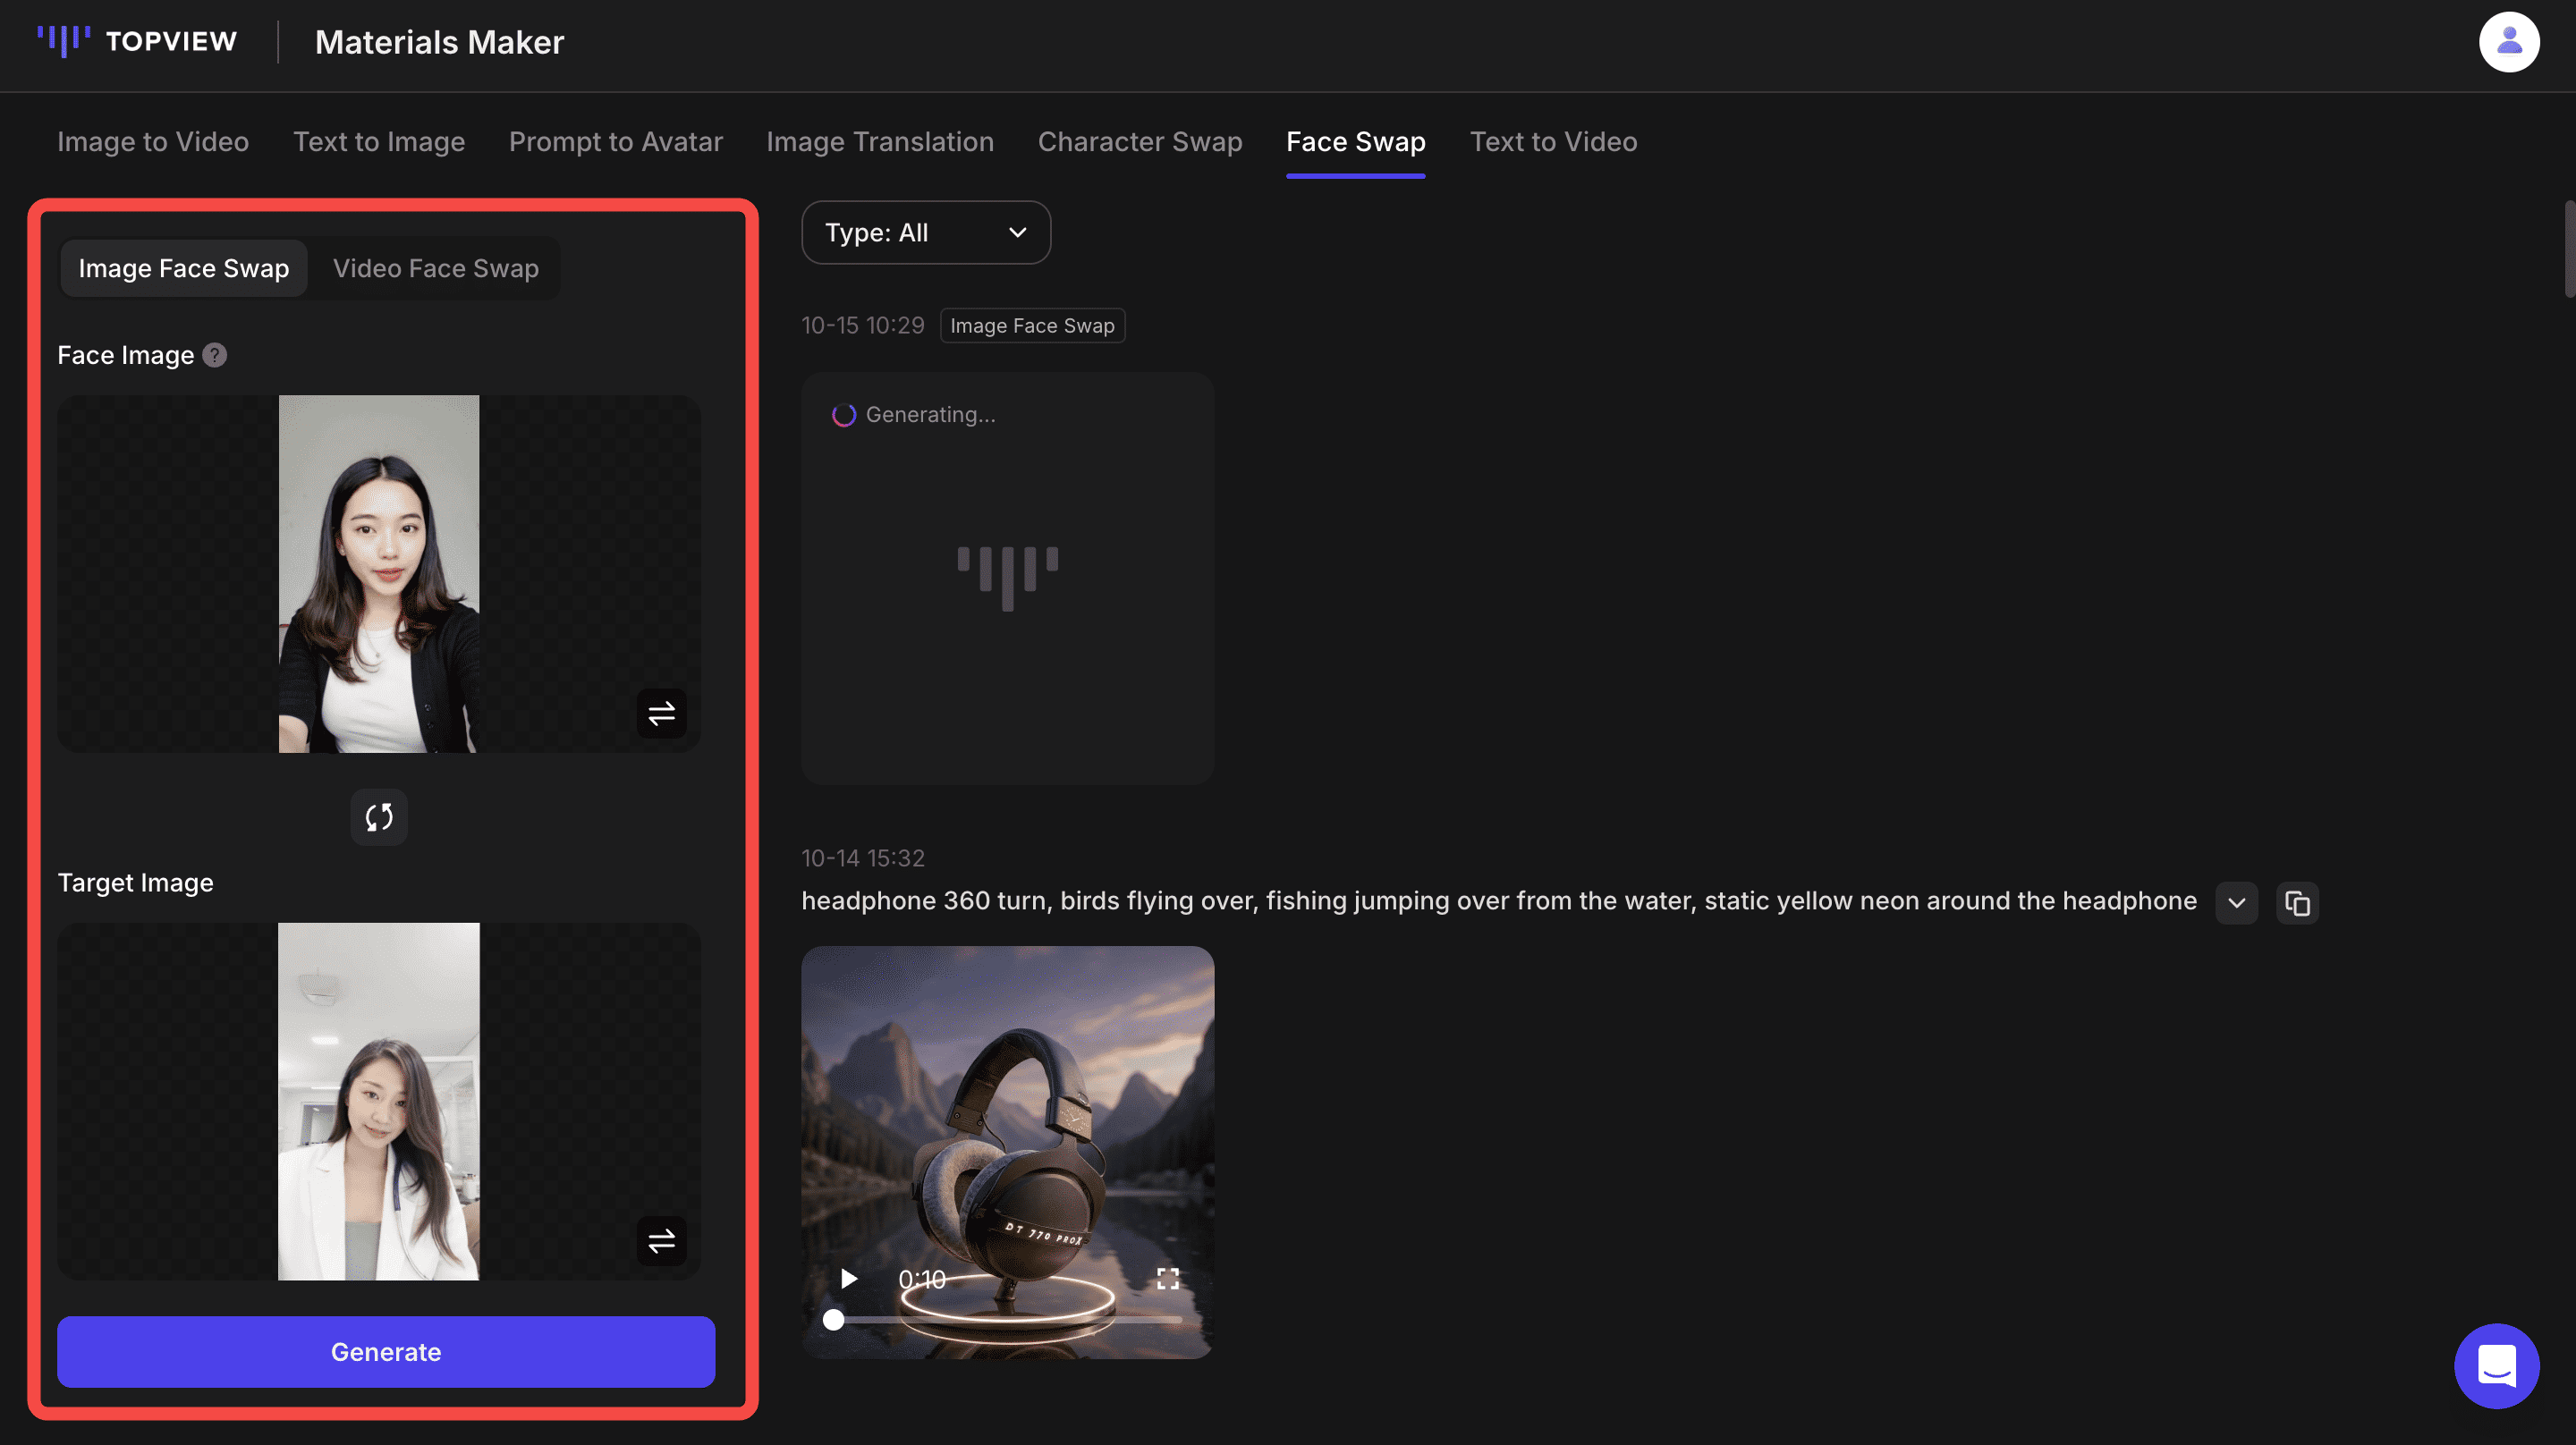Click the Target Image replace arrows icon

661,1241
